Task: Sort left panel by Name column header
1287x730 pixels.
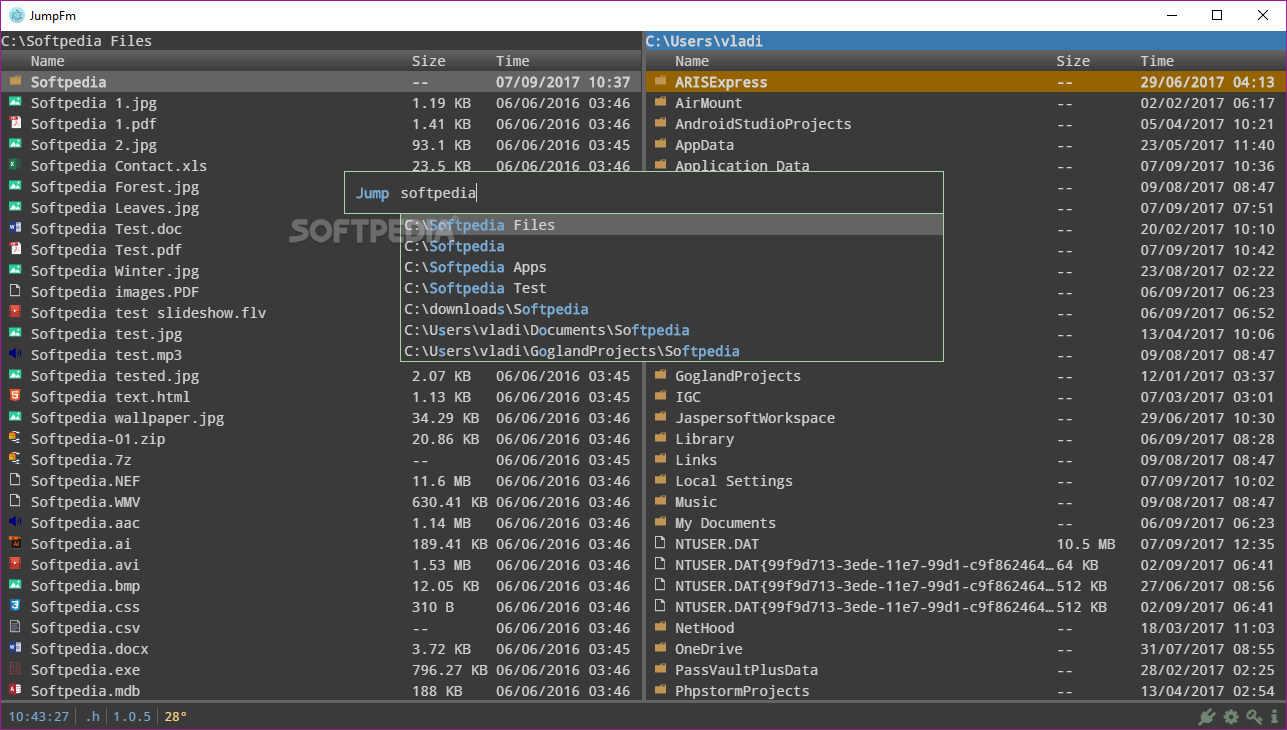Action: click(48, 61)
